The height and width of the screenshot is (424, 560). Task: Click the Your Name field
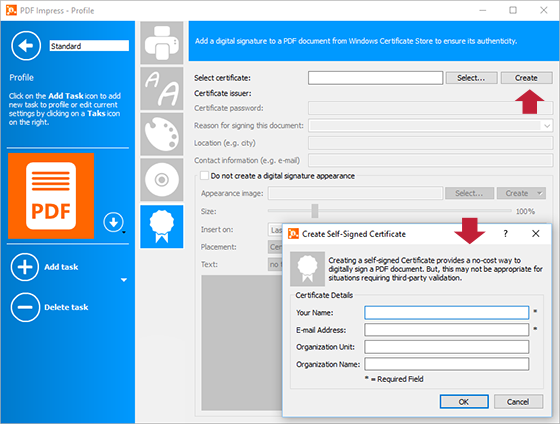click(x=446, y=313)
